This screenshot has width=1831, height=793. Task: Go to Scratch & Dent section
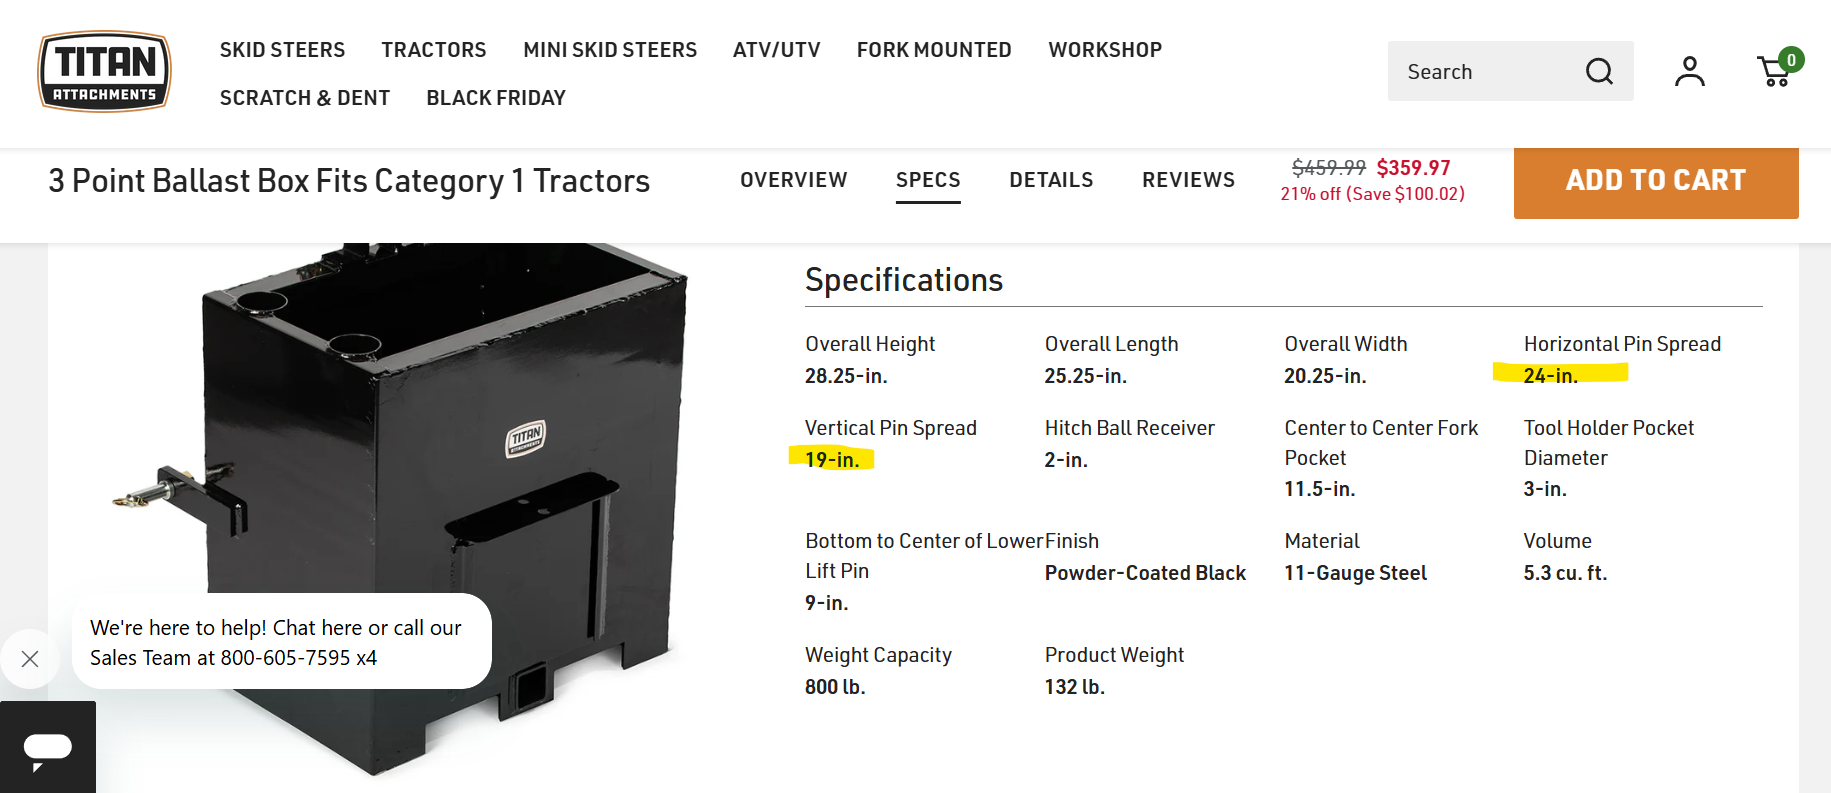click(304, 98)
